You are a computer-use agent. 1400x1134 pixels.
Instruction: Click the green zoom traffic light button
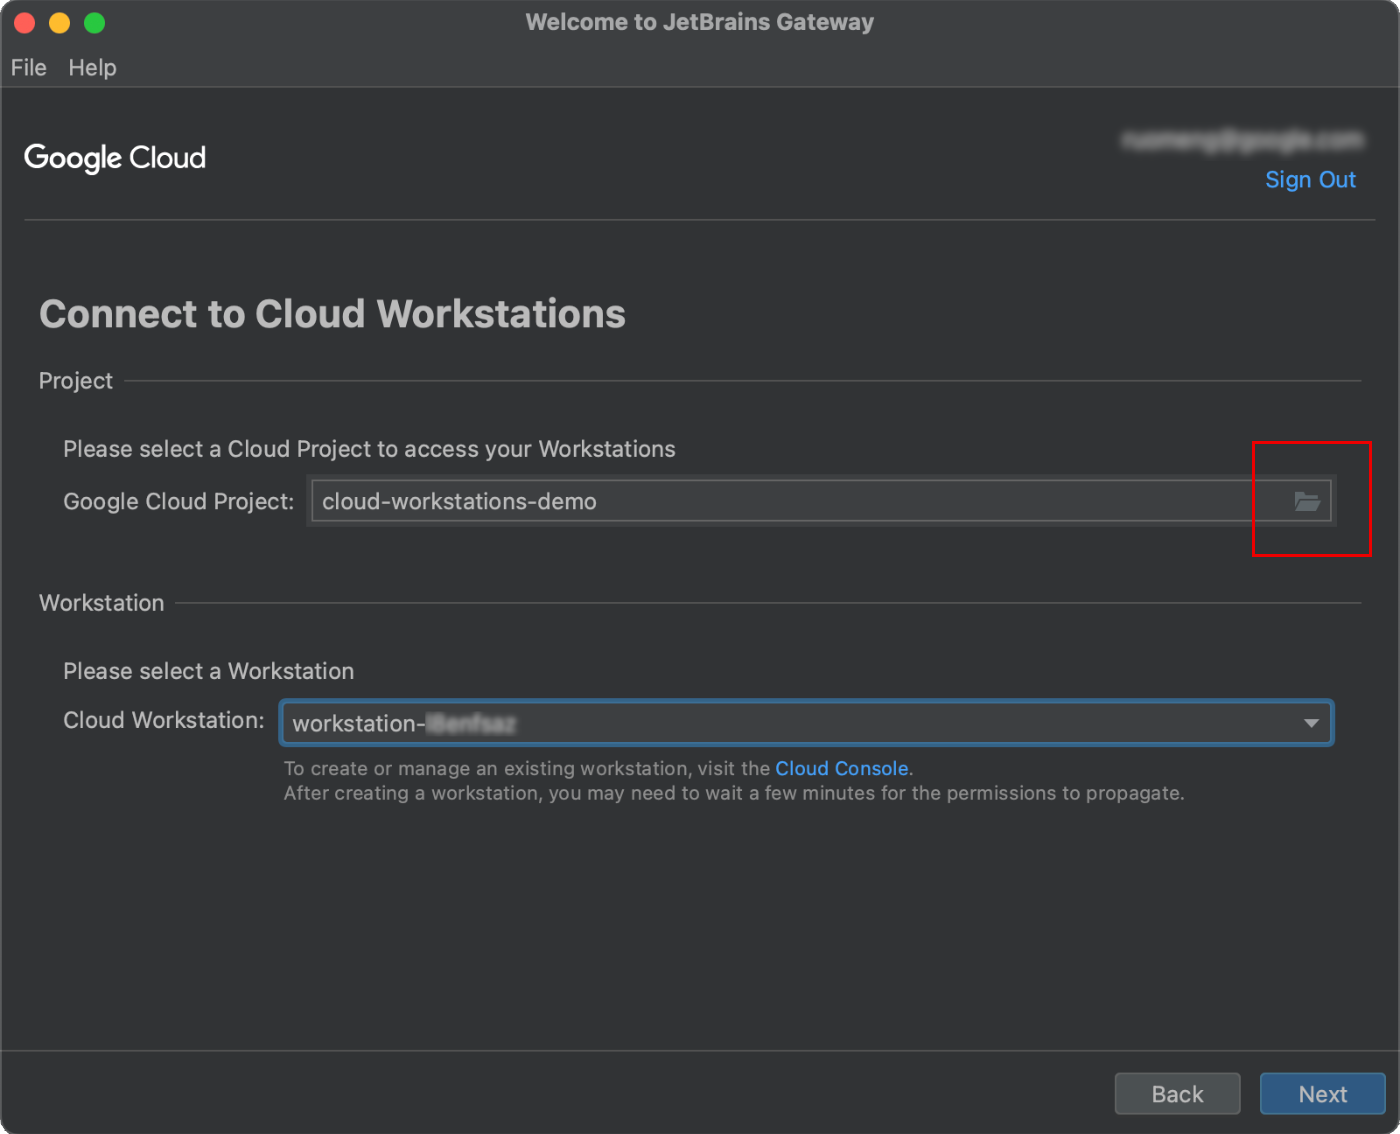(x=94, y=22)
